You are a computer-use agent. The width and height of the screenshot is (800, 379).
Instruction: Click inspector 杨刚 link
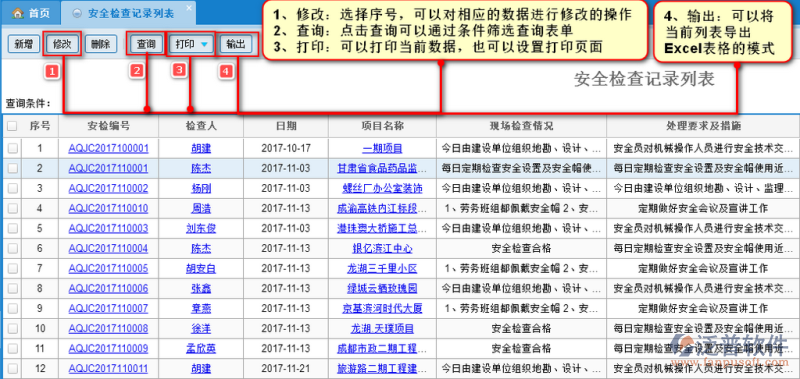[x=201, y=189]
